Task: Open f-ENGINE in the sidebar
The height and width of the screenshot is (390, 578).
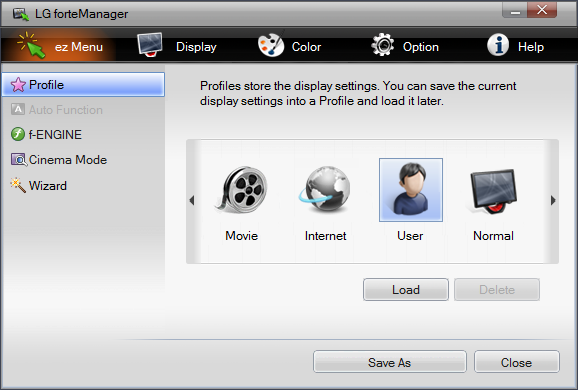Action: (x=83, y=135)
